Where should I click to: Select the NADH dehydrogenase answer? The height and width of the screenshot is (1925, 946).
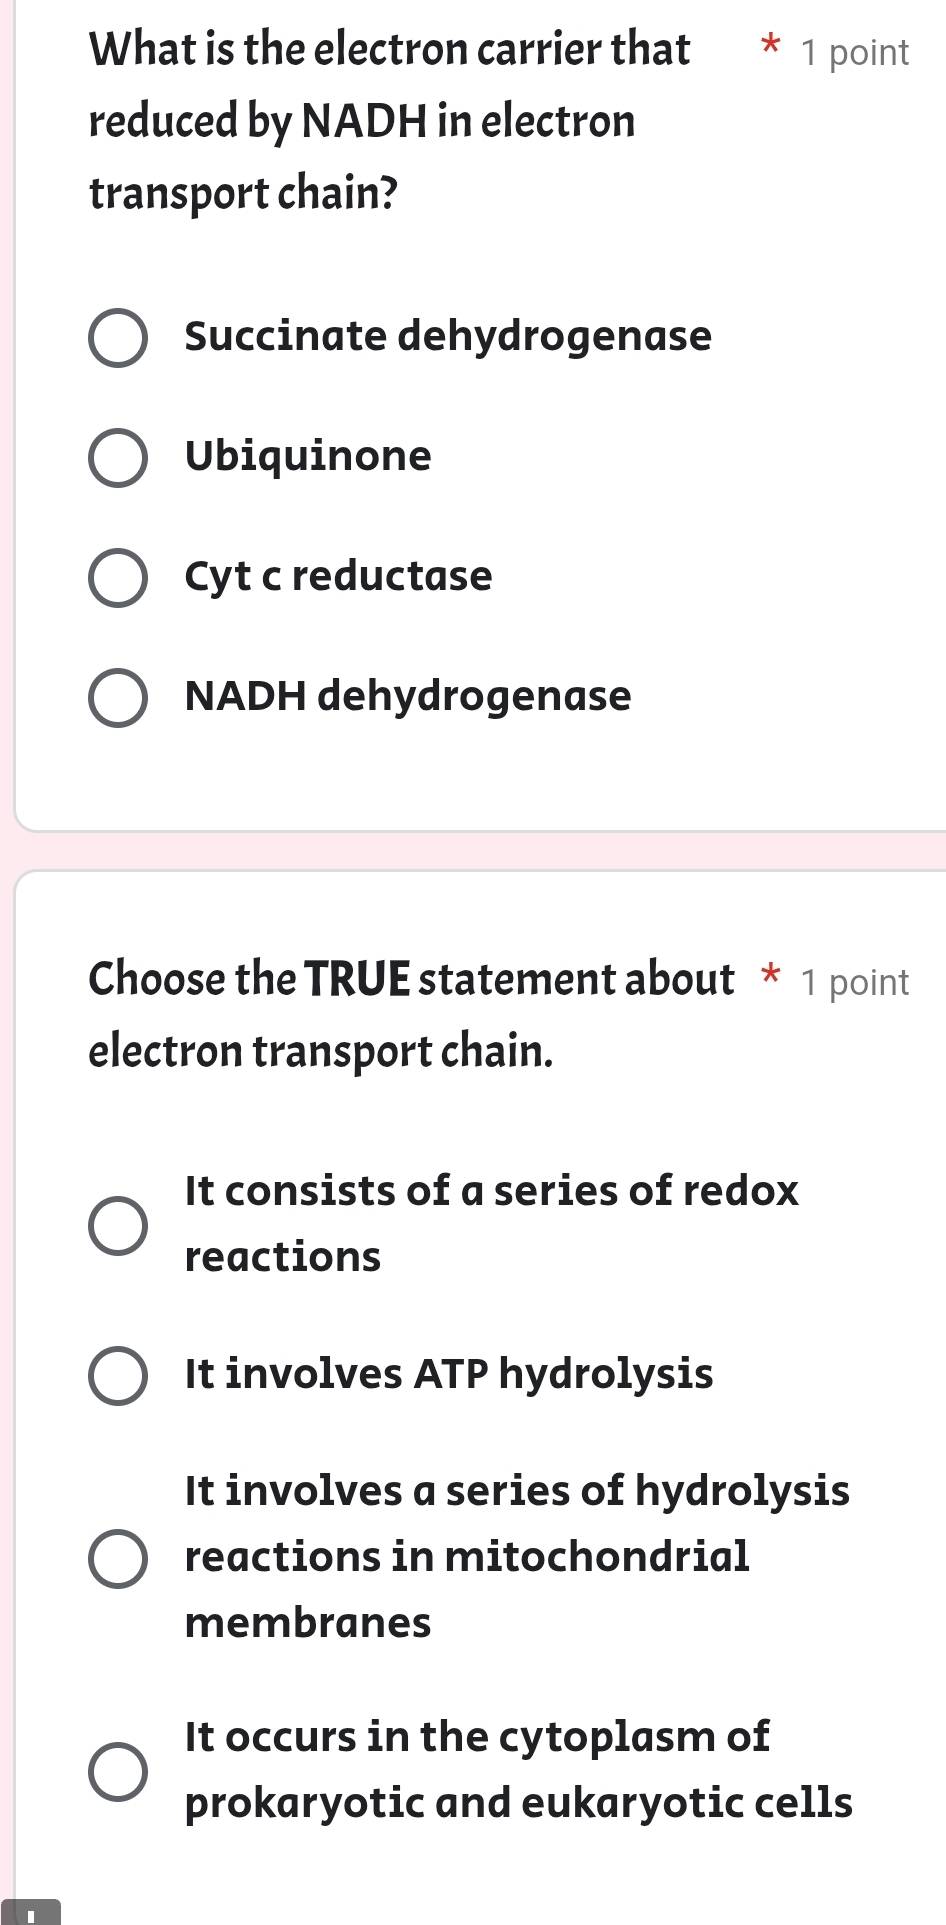[119, 698]
